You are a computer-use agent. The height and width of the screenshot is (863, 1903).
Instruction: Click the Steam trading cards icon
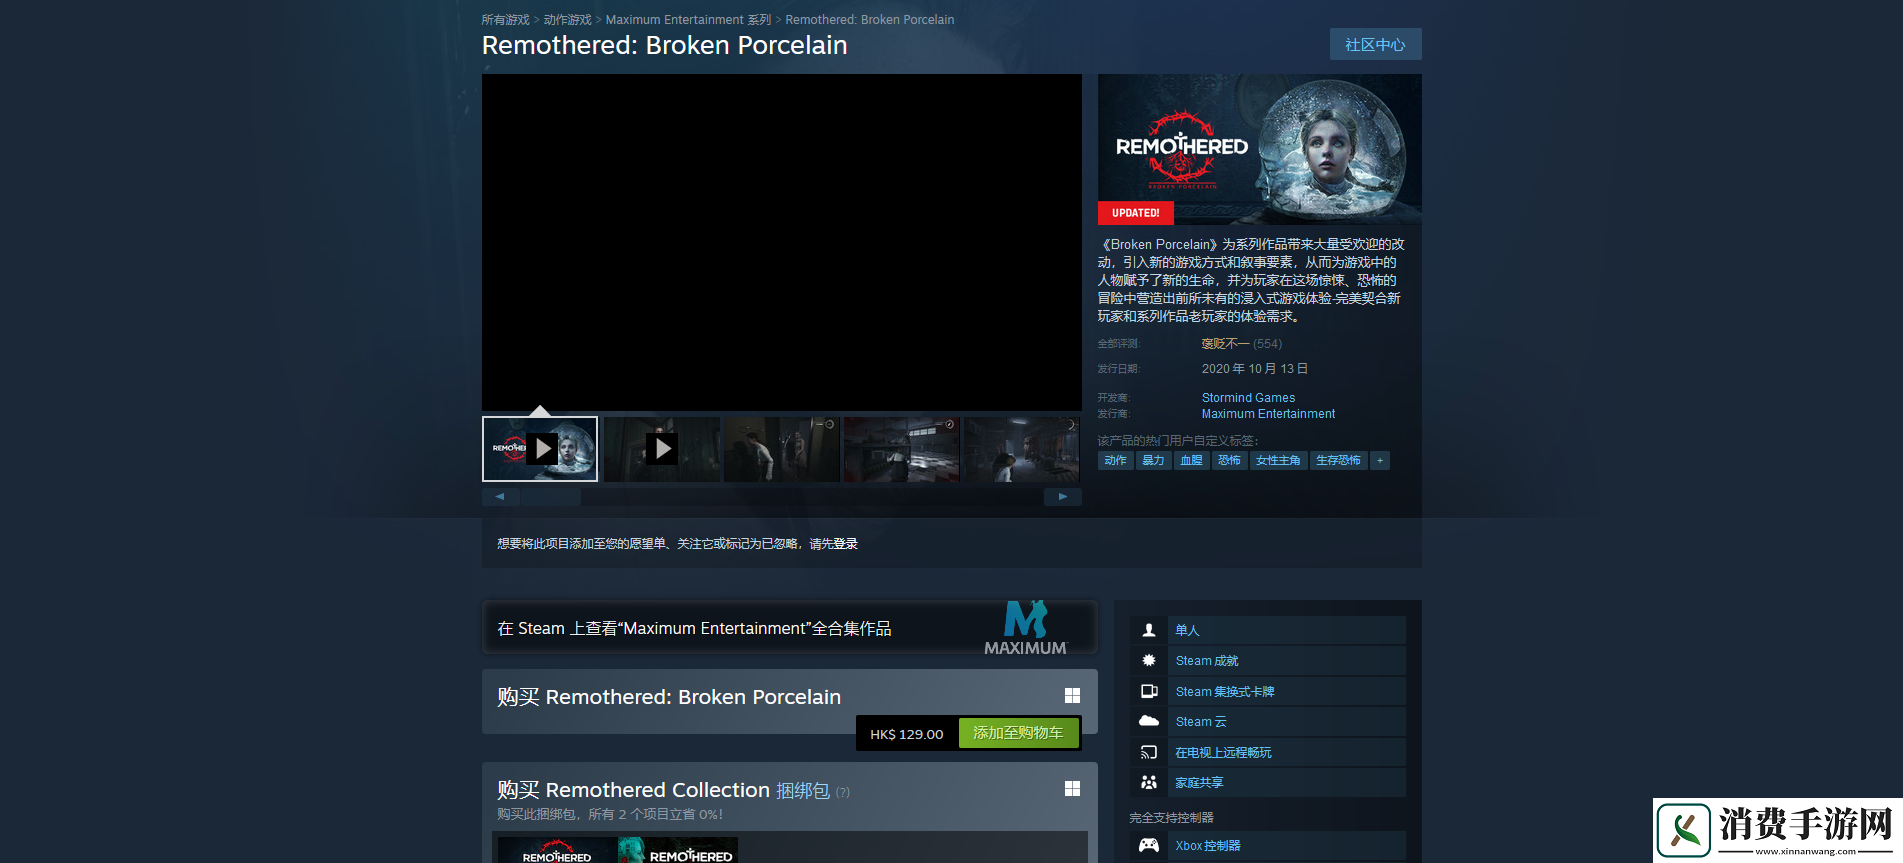click(x=1149, y=691)
